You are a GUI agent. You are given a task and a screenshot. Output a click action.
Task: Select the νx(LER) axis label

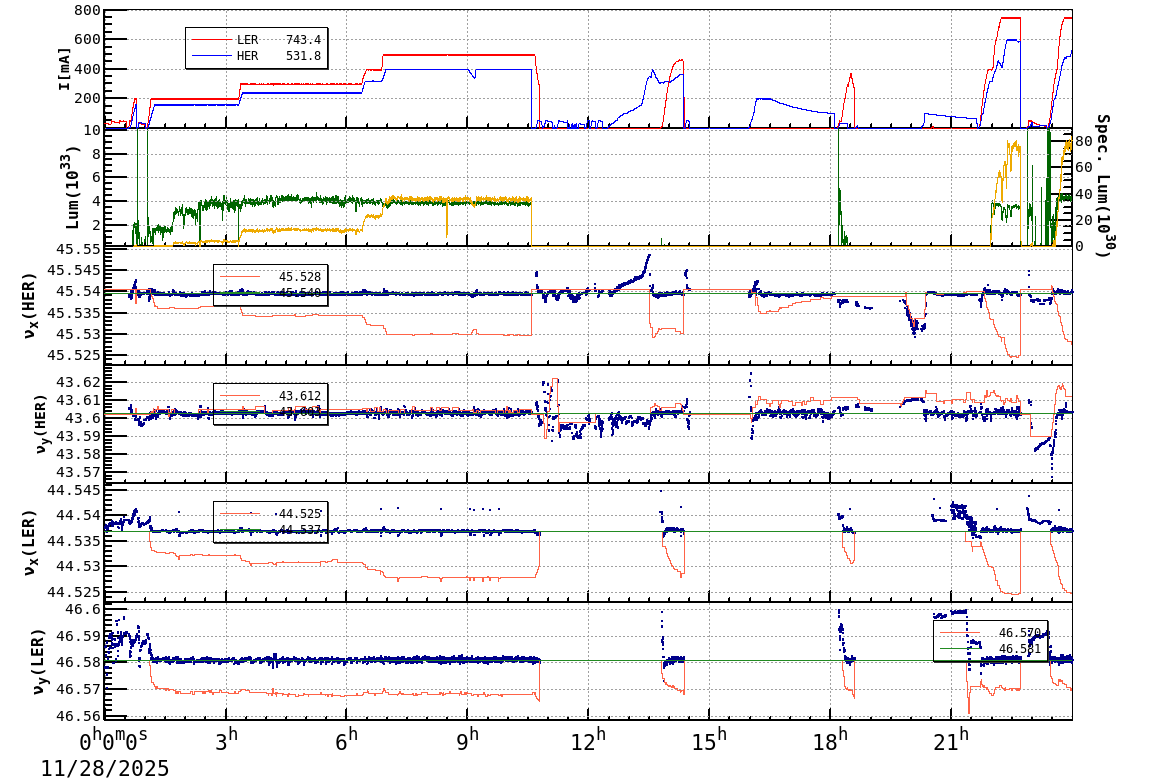tap(31, 540)
